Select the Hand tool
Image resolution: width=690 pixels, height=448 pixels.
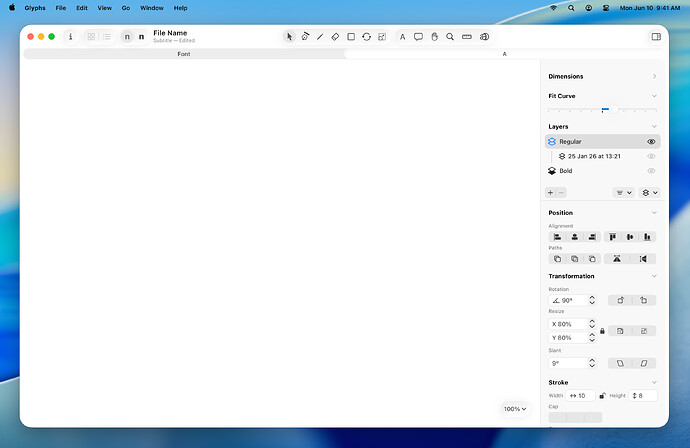434,37
